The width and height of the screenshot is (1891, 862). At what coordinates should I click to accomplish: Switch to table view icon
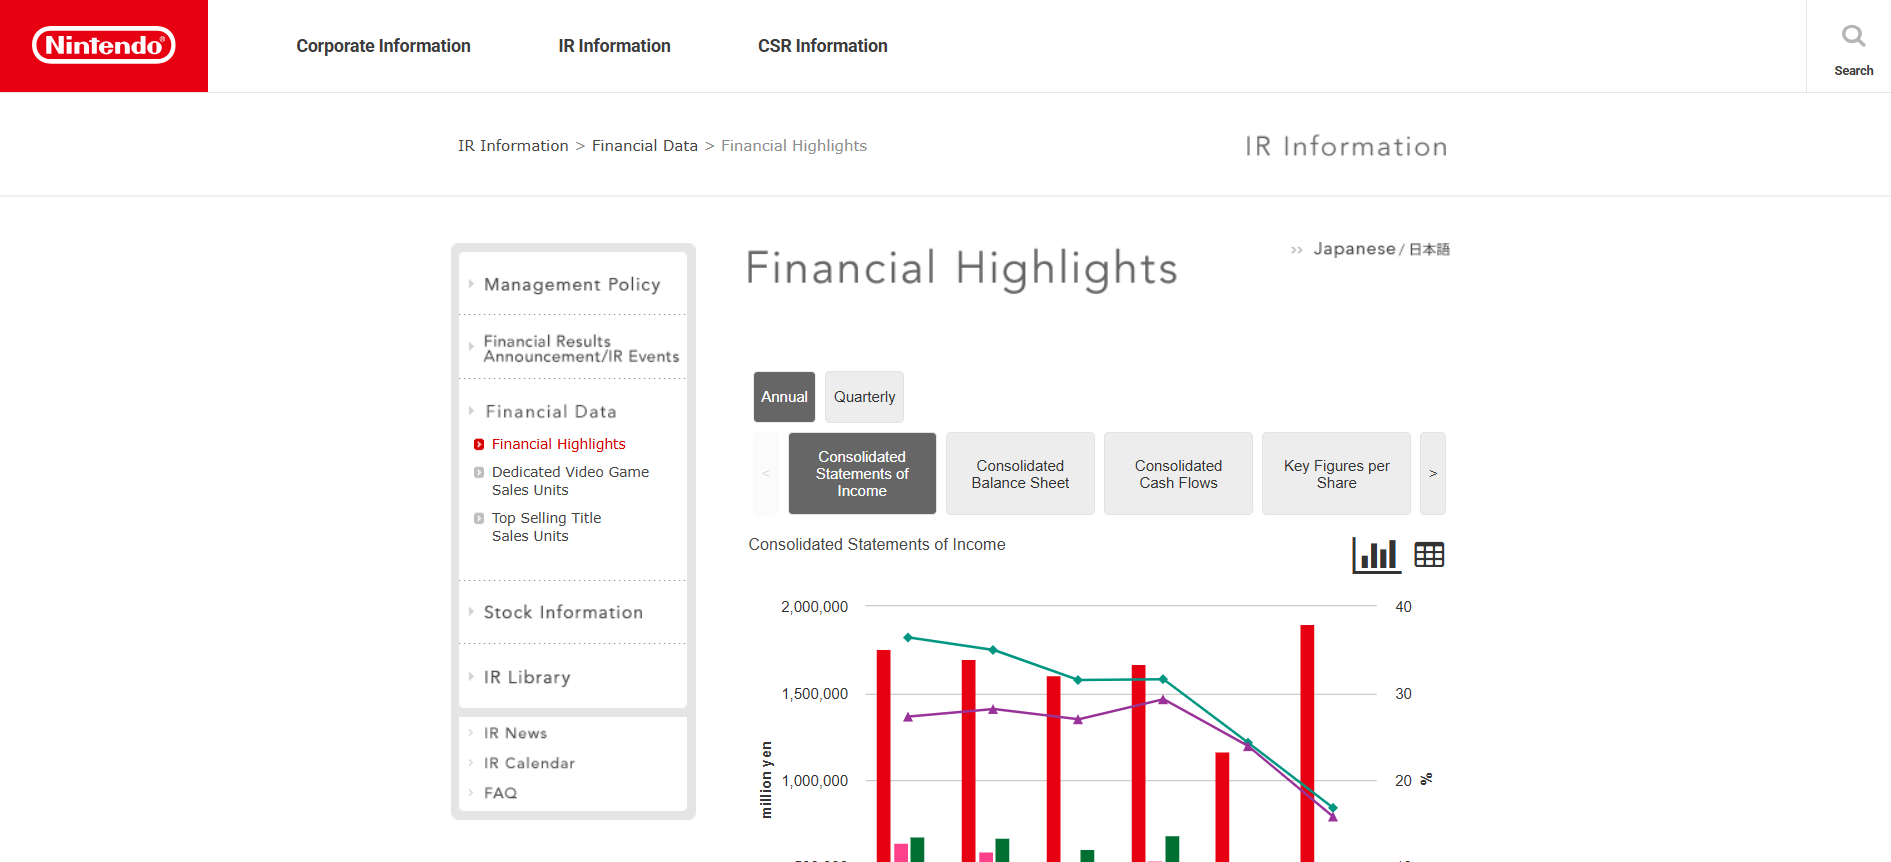[1429, 555]
